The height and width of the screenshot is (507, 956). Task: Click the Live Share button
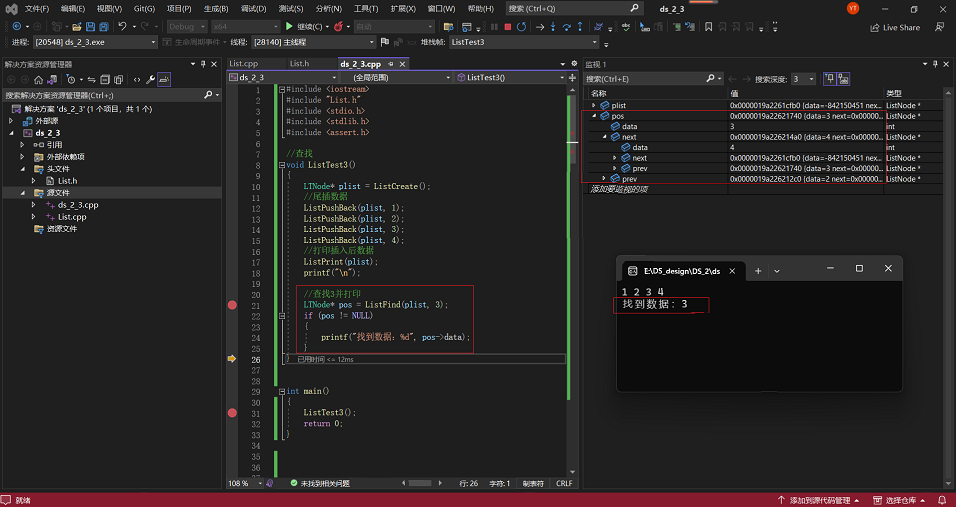895,27
